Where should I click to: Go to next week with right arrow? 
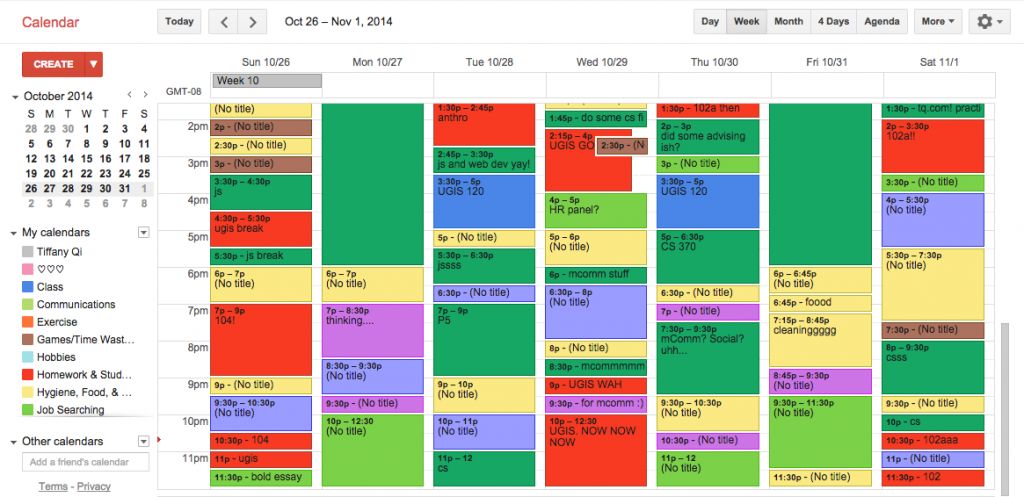(x=252, y=22)
